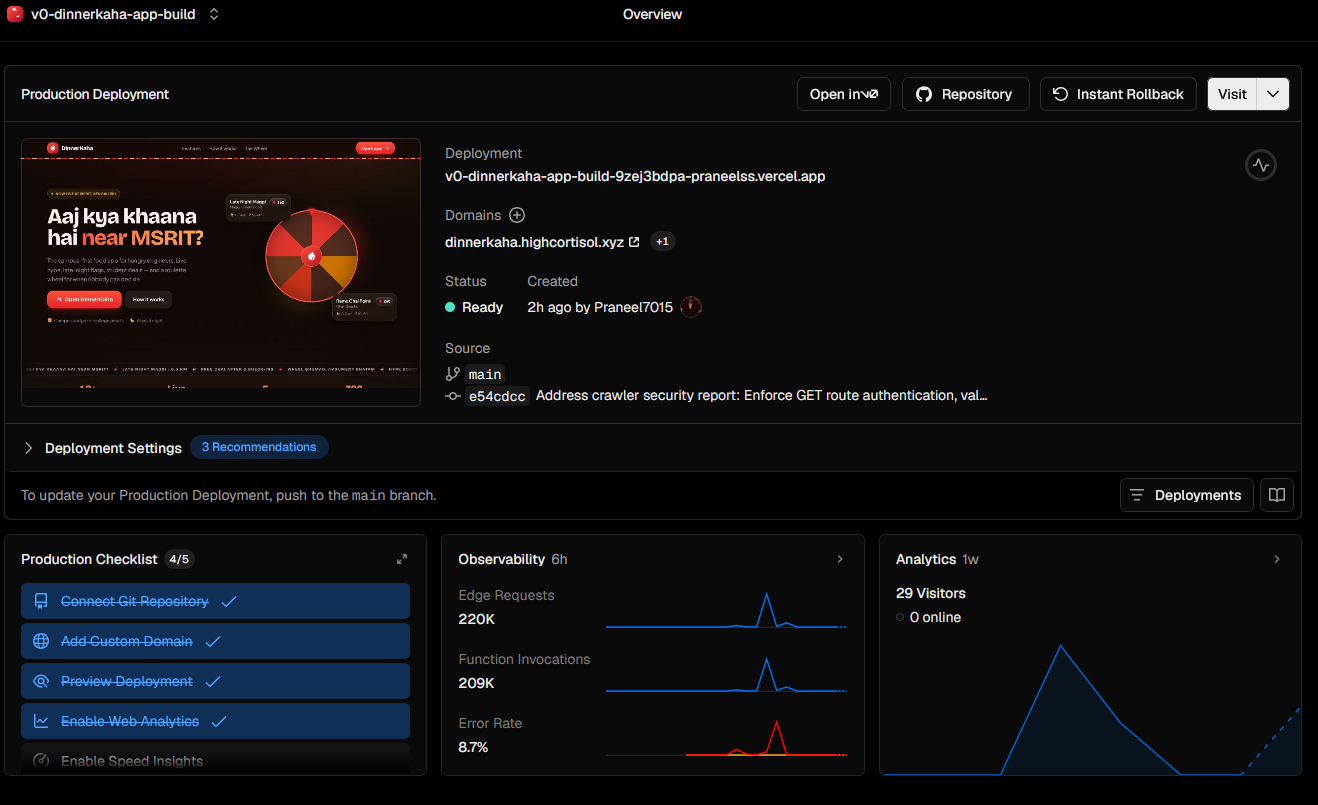Image resolution: width=1318 pixels, height=805 pixels.
Task: Click the red project logo icon
Action: 15,14
